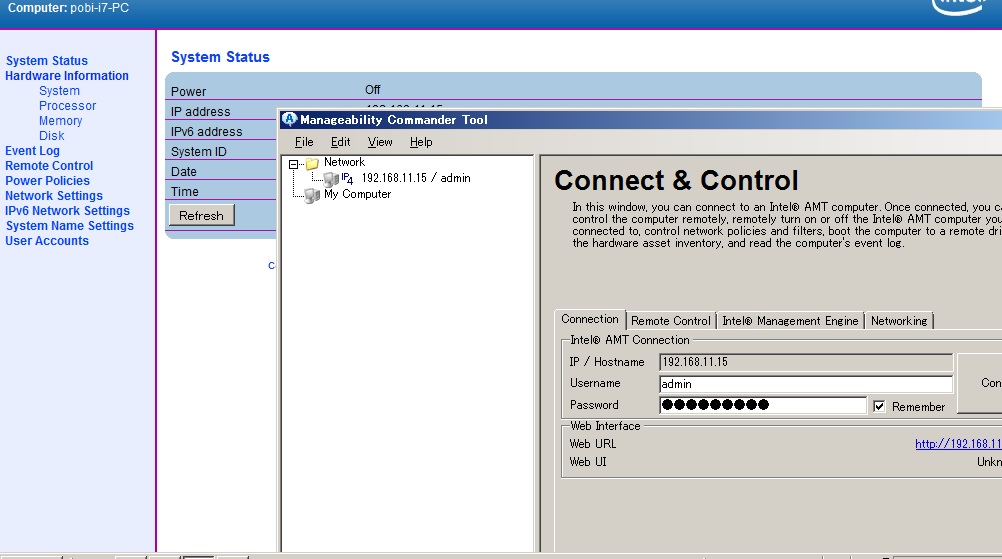Select the My Computer tree entry
Viewport: 1002px width, 559px height.
click(357, 194)
